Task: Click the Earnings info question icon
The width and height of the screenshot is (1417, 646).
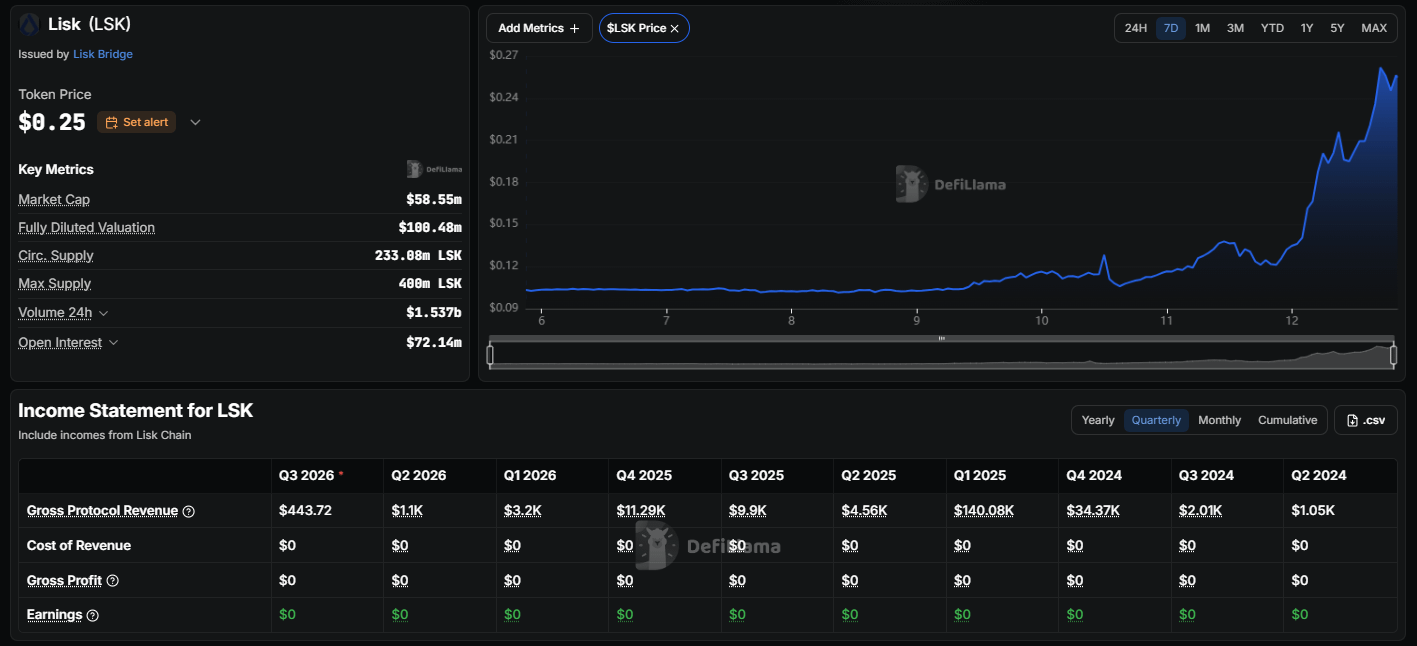Action: [x=93, y=615]
